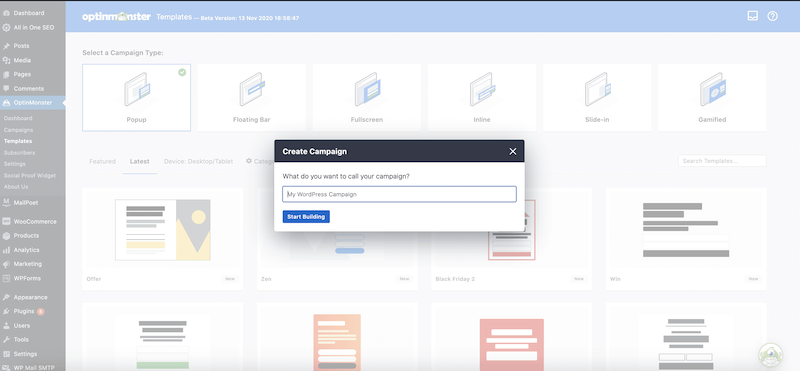This screenshot has height=371, width=800.
Task: Choose the Fullscreen campaign type
Action: [x=367, y=97]
